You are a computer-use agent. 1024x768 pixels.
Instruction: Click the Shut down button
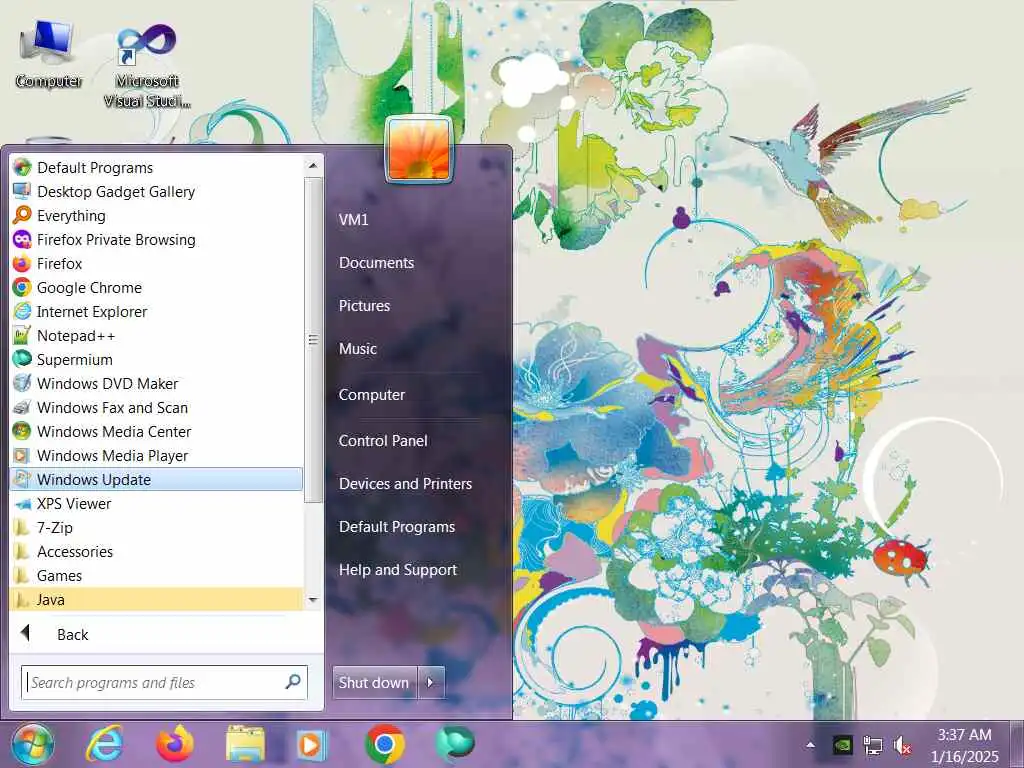(374, 682)
